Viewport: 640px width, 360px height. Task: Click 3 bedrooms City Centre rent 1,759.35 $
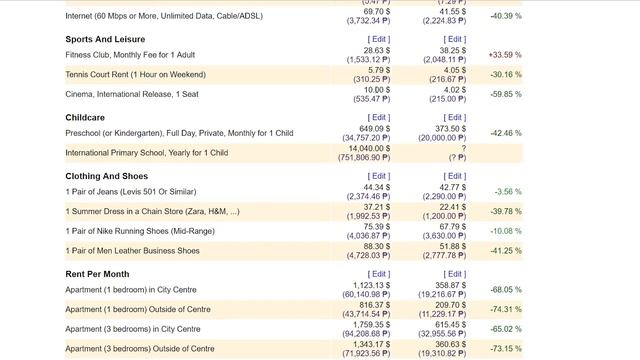pos(372,324)
